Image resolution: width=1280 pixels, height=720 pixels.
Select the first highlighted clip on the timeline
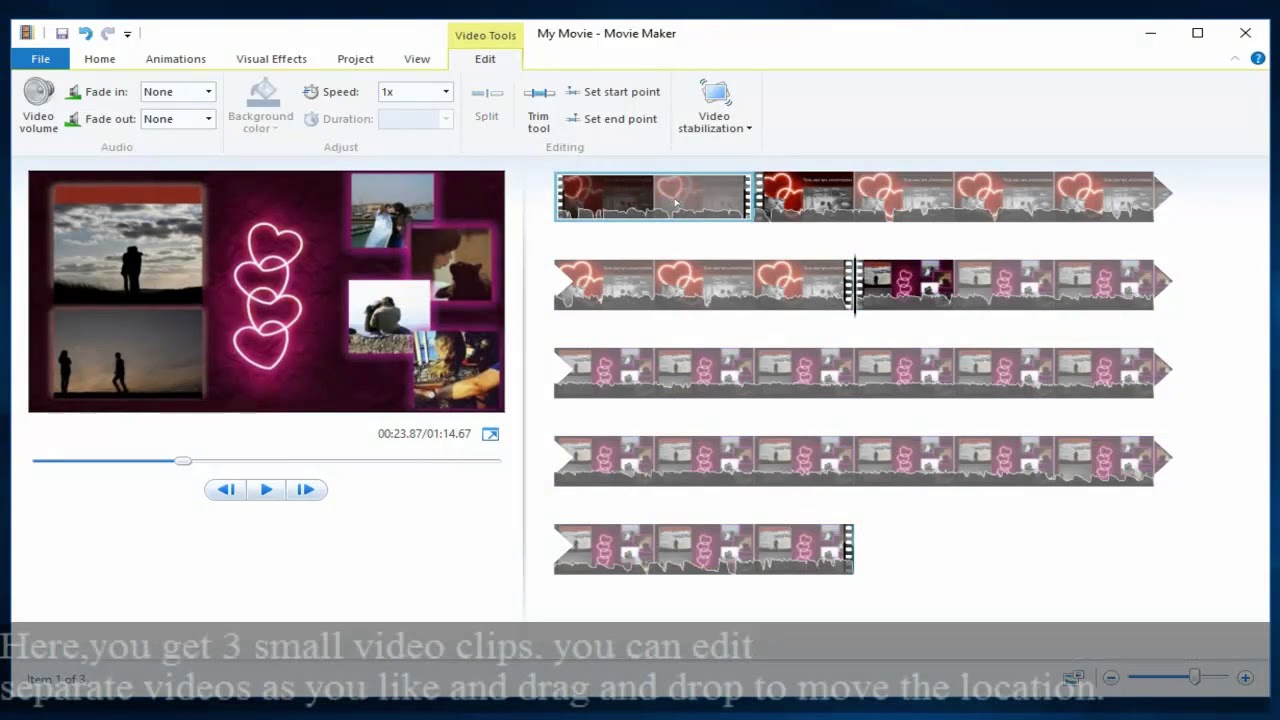653,197
